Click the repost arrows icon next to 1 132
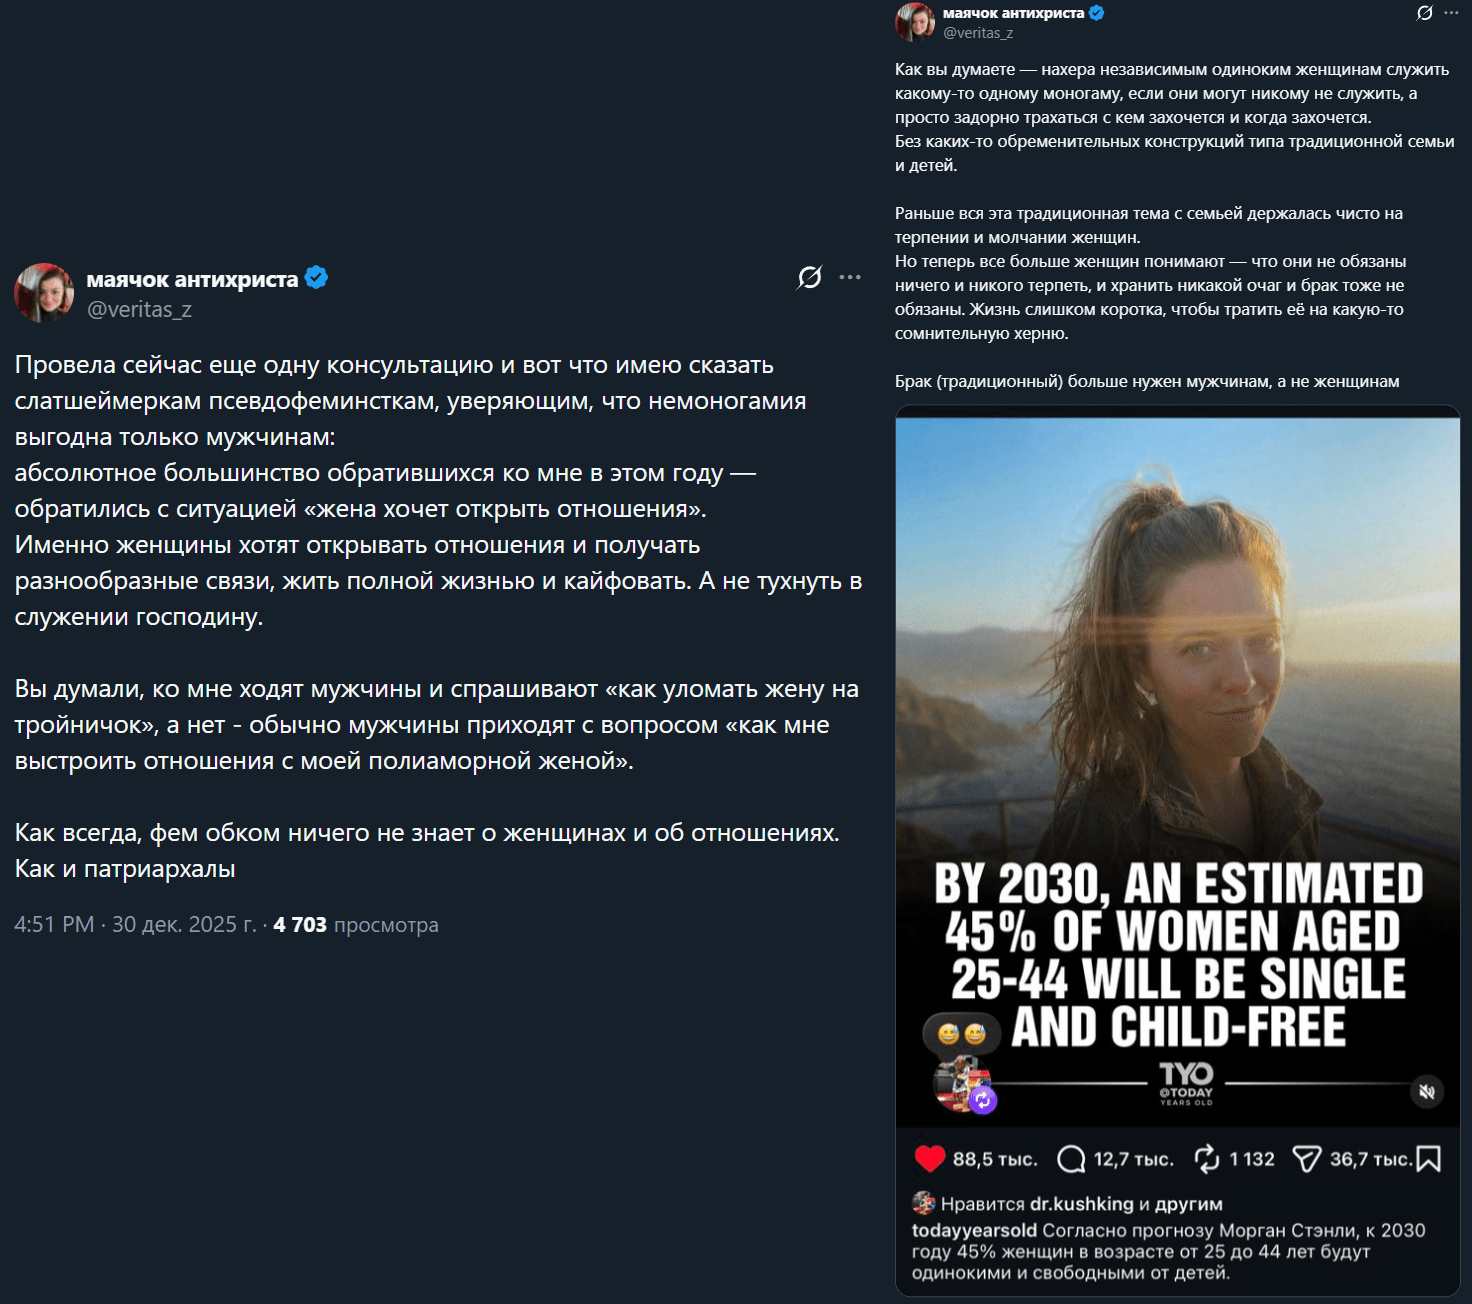The height and width of the screenshot is (1304, 1472). tap(1207, 1159)
